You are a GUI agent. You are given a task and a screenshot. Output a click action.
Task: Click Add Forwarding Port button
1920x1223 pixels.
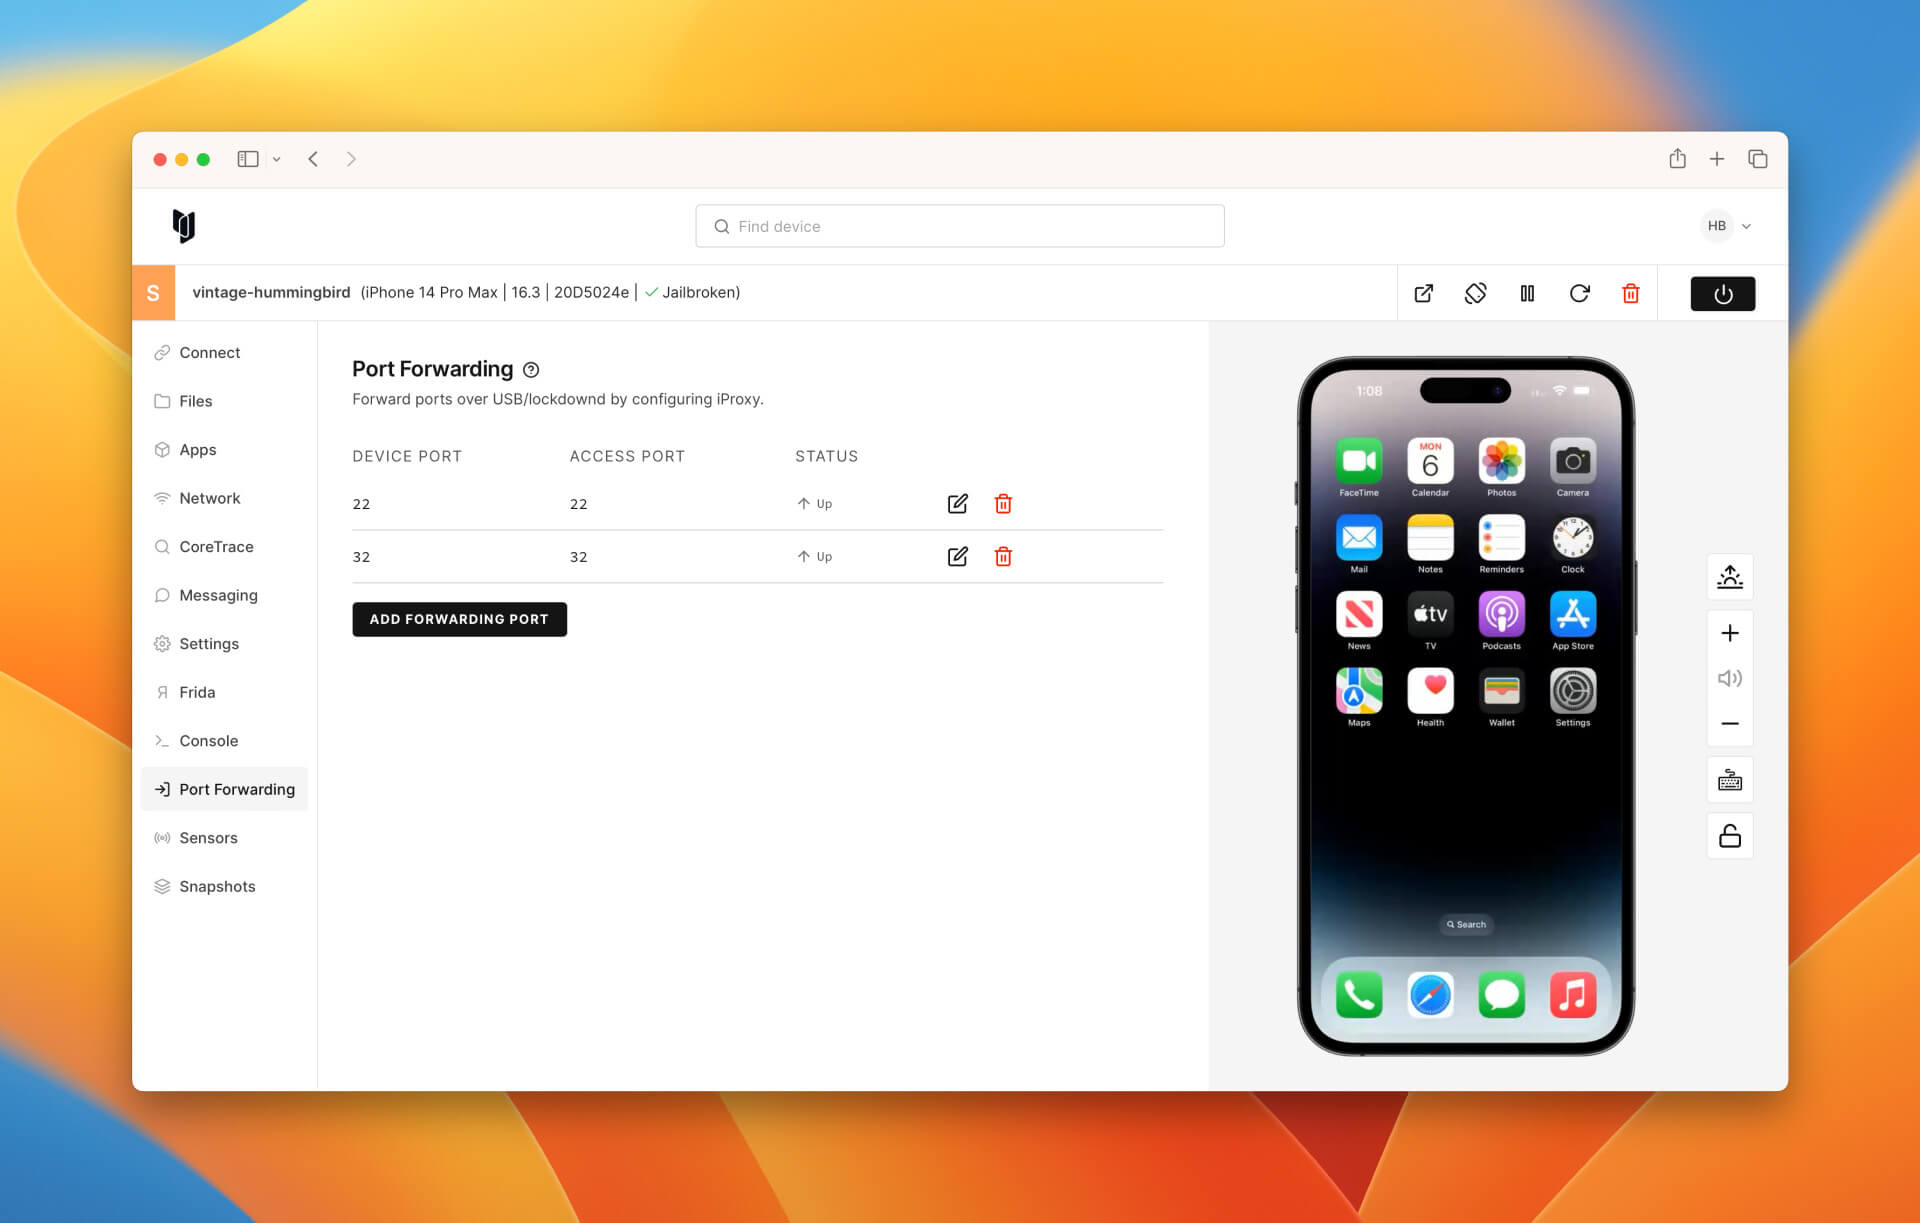click(459, 619)
